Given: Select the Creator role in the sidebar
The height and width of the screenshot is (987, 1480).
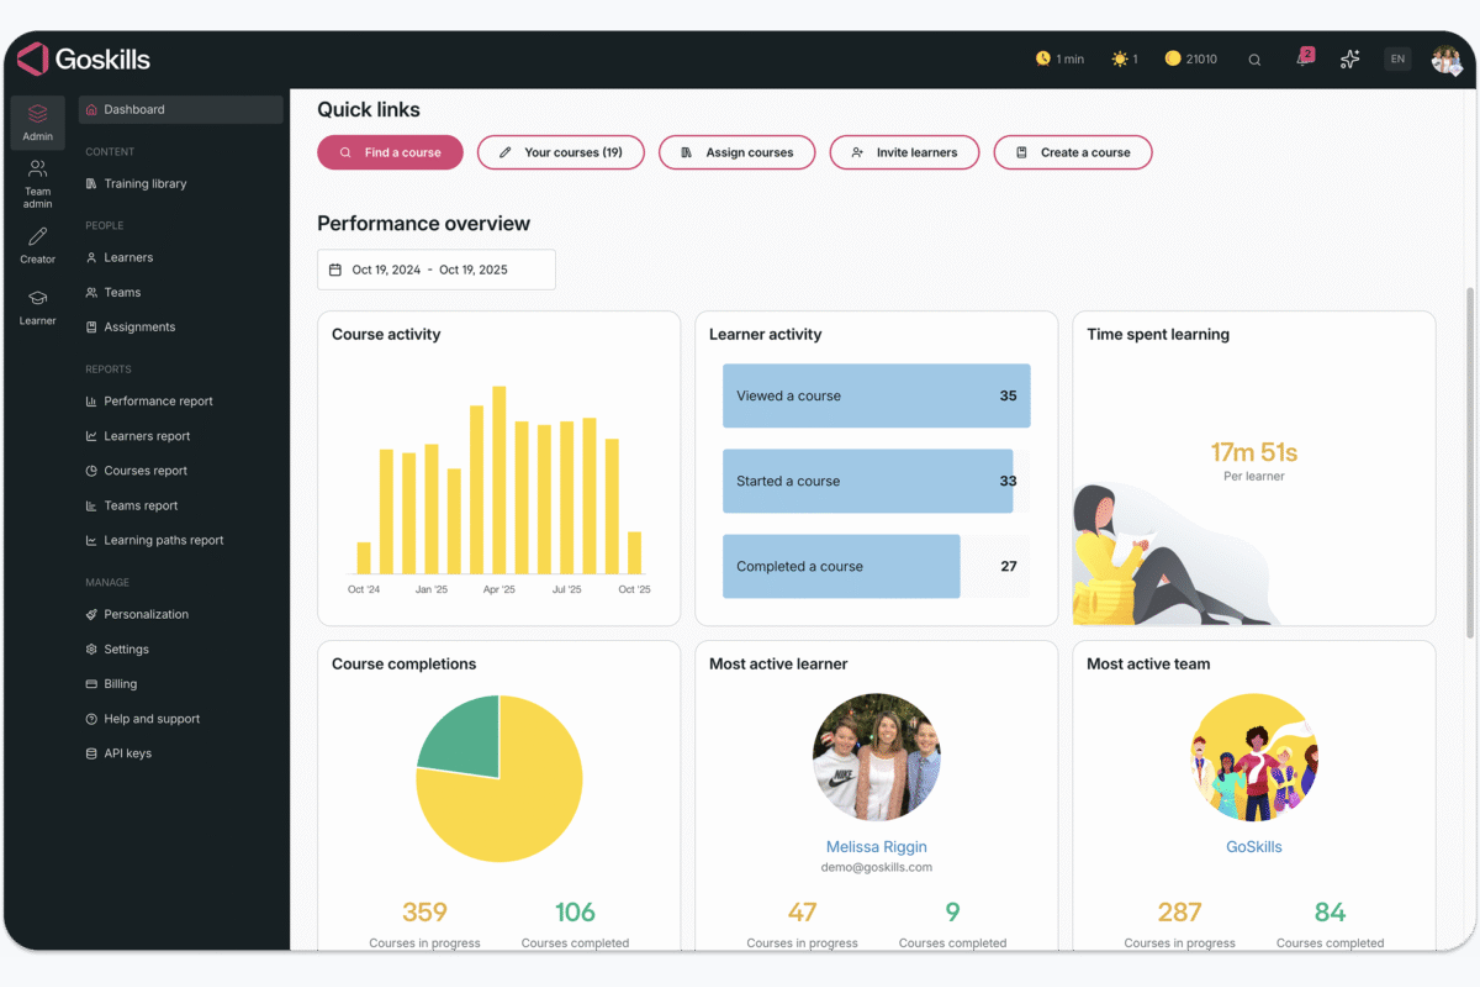Looking at the screenshot, I should [x=37, y=245].
